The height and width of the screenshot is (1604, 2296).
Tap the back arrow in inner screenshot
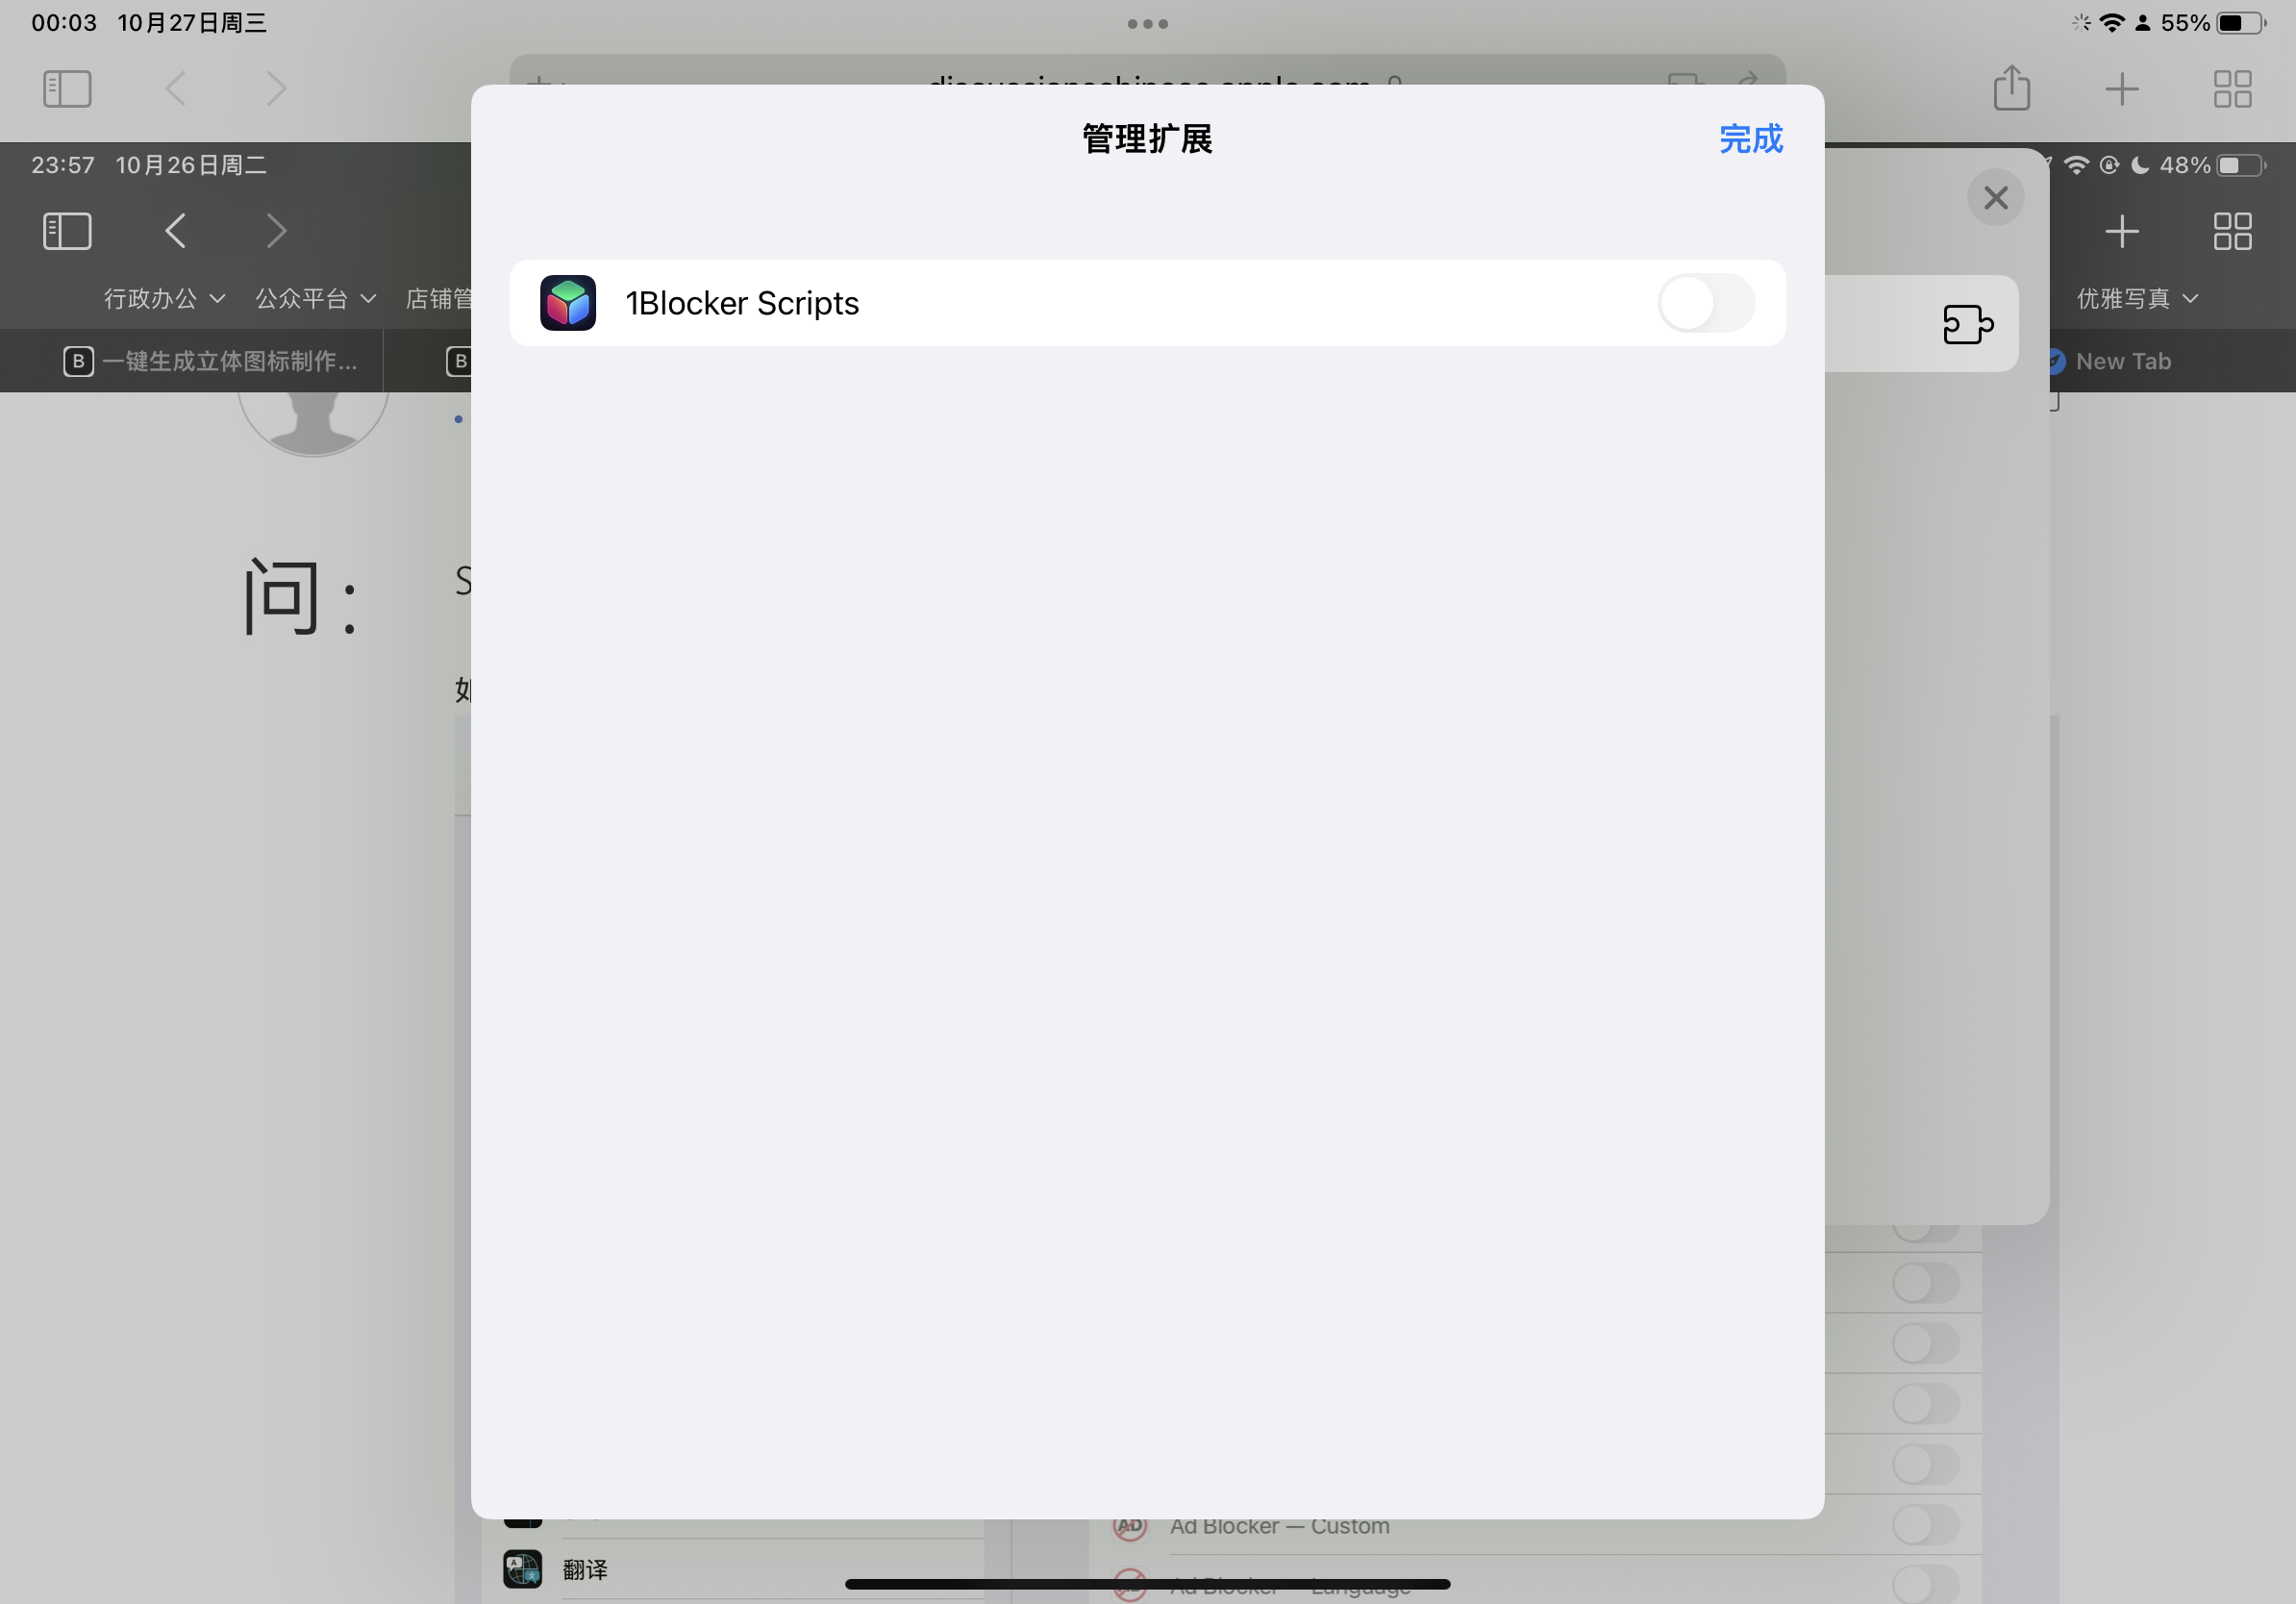point(175,231)
